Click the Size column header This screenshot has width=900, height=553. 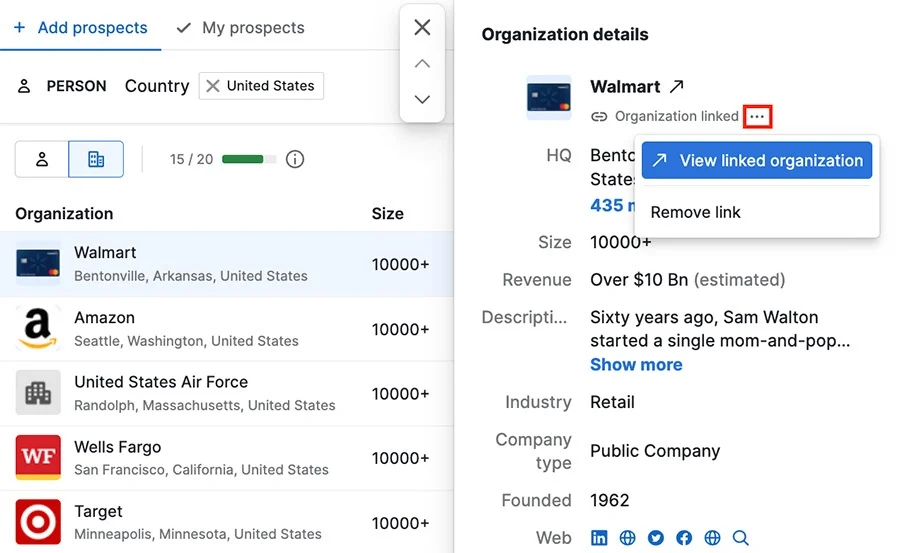coord(387,214)
